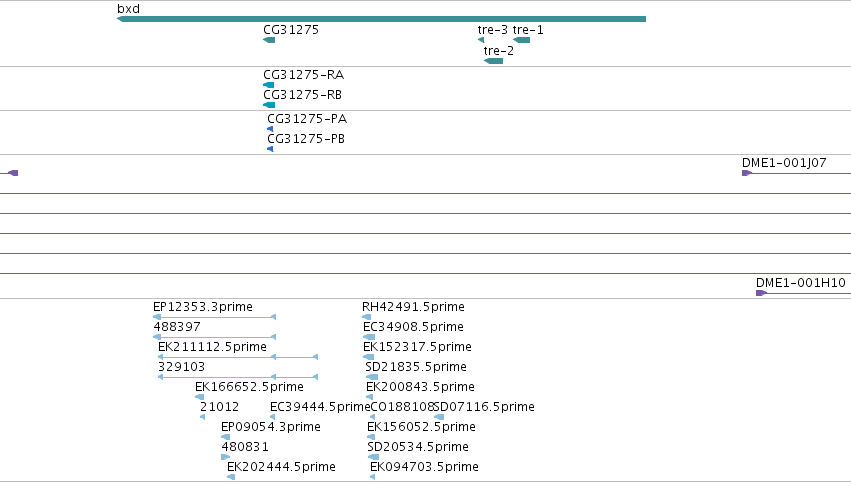Viewport: 851px width, 482px height.
Task: Click the EP12353.3prime insertion feature line
Action: point(215,317)
